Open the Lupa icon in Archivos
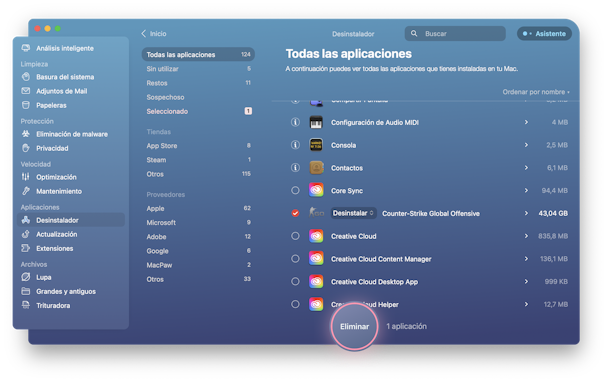 pos(26,277)
